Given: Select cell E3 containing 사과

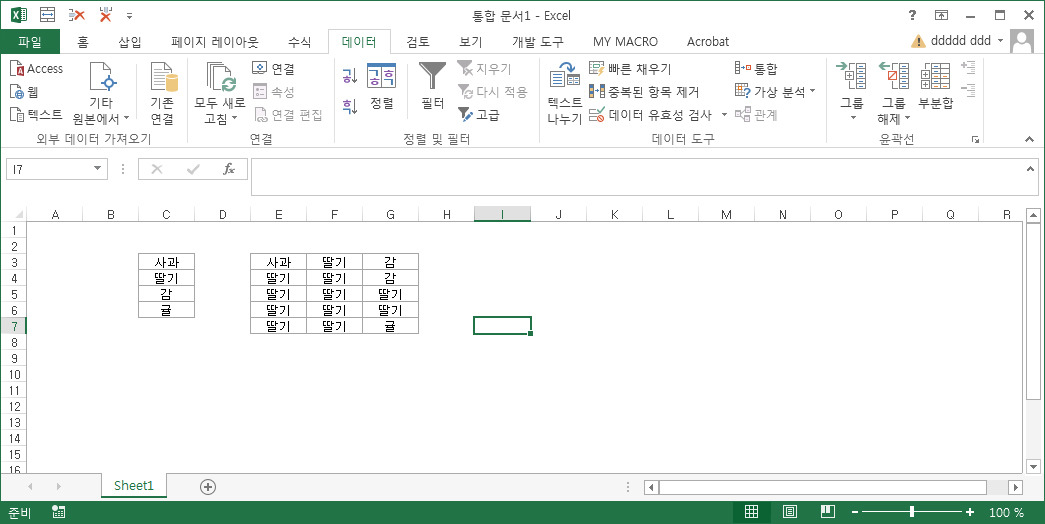Looking at the screenshot, I should point(278,262).
